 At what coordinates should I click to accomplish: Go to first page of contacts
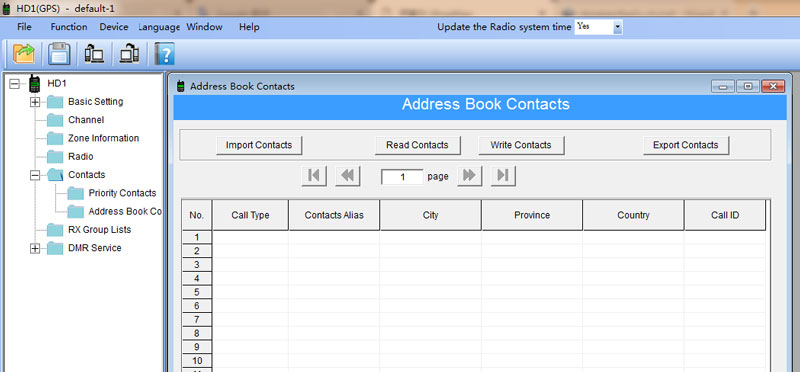coord(314,176)
